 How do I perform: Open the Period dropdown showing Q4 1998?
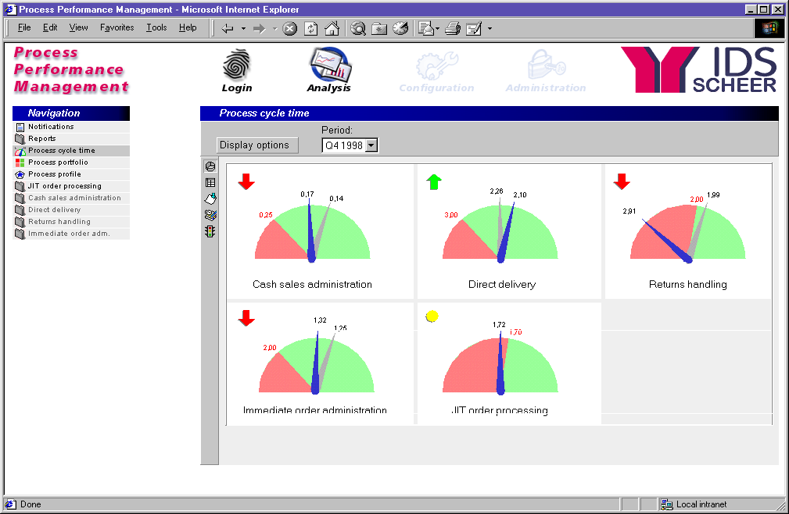tap(350, 145)
